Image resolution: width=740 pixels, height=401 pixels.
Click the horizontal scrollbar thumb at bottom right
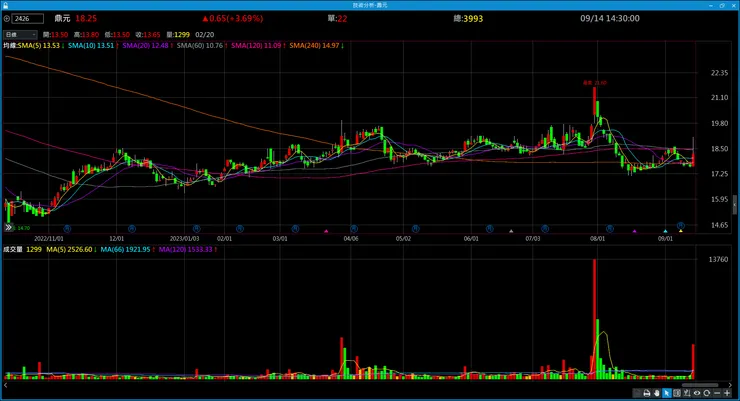coord(700,385)
